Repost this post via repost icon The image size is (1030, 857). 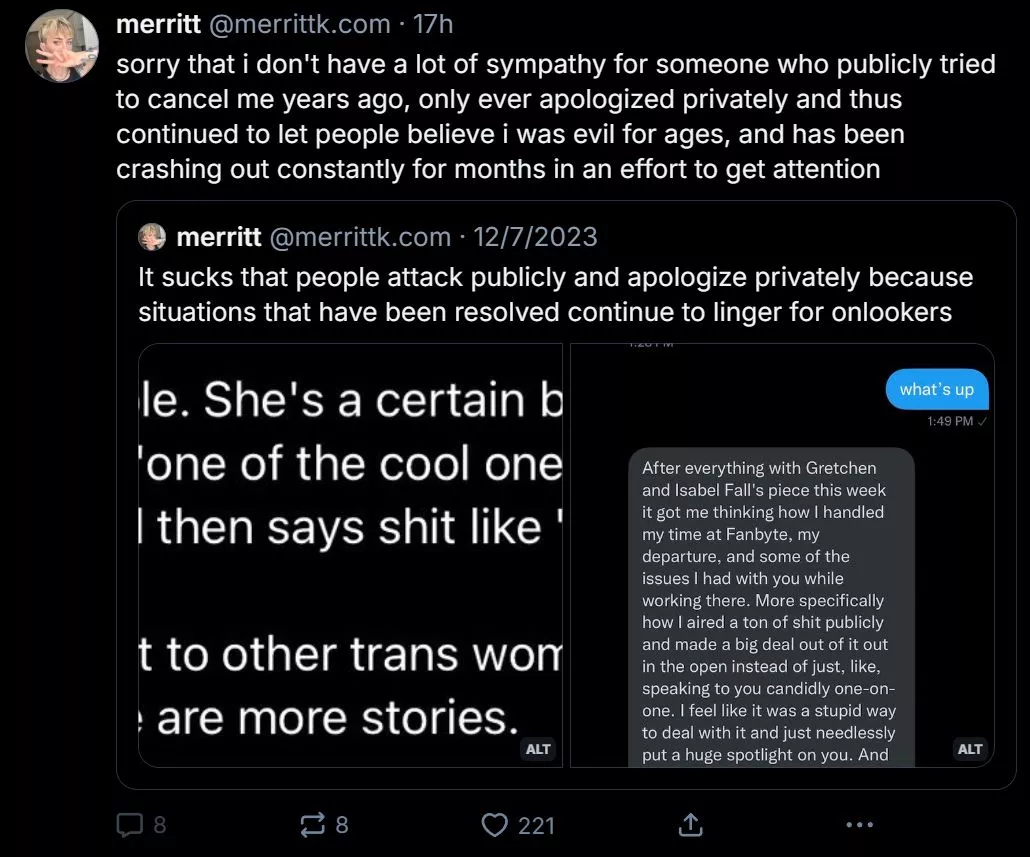pyautogui.click(x=312, y=824)
